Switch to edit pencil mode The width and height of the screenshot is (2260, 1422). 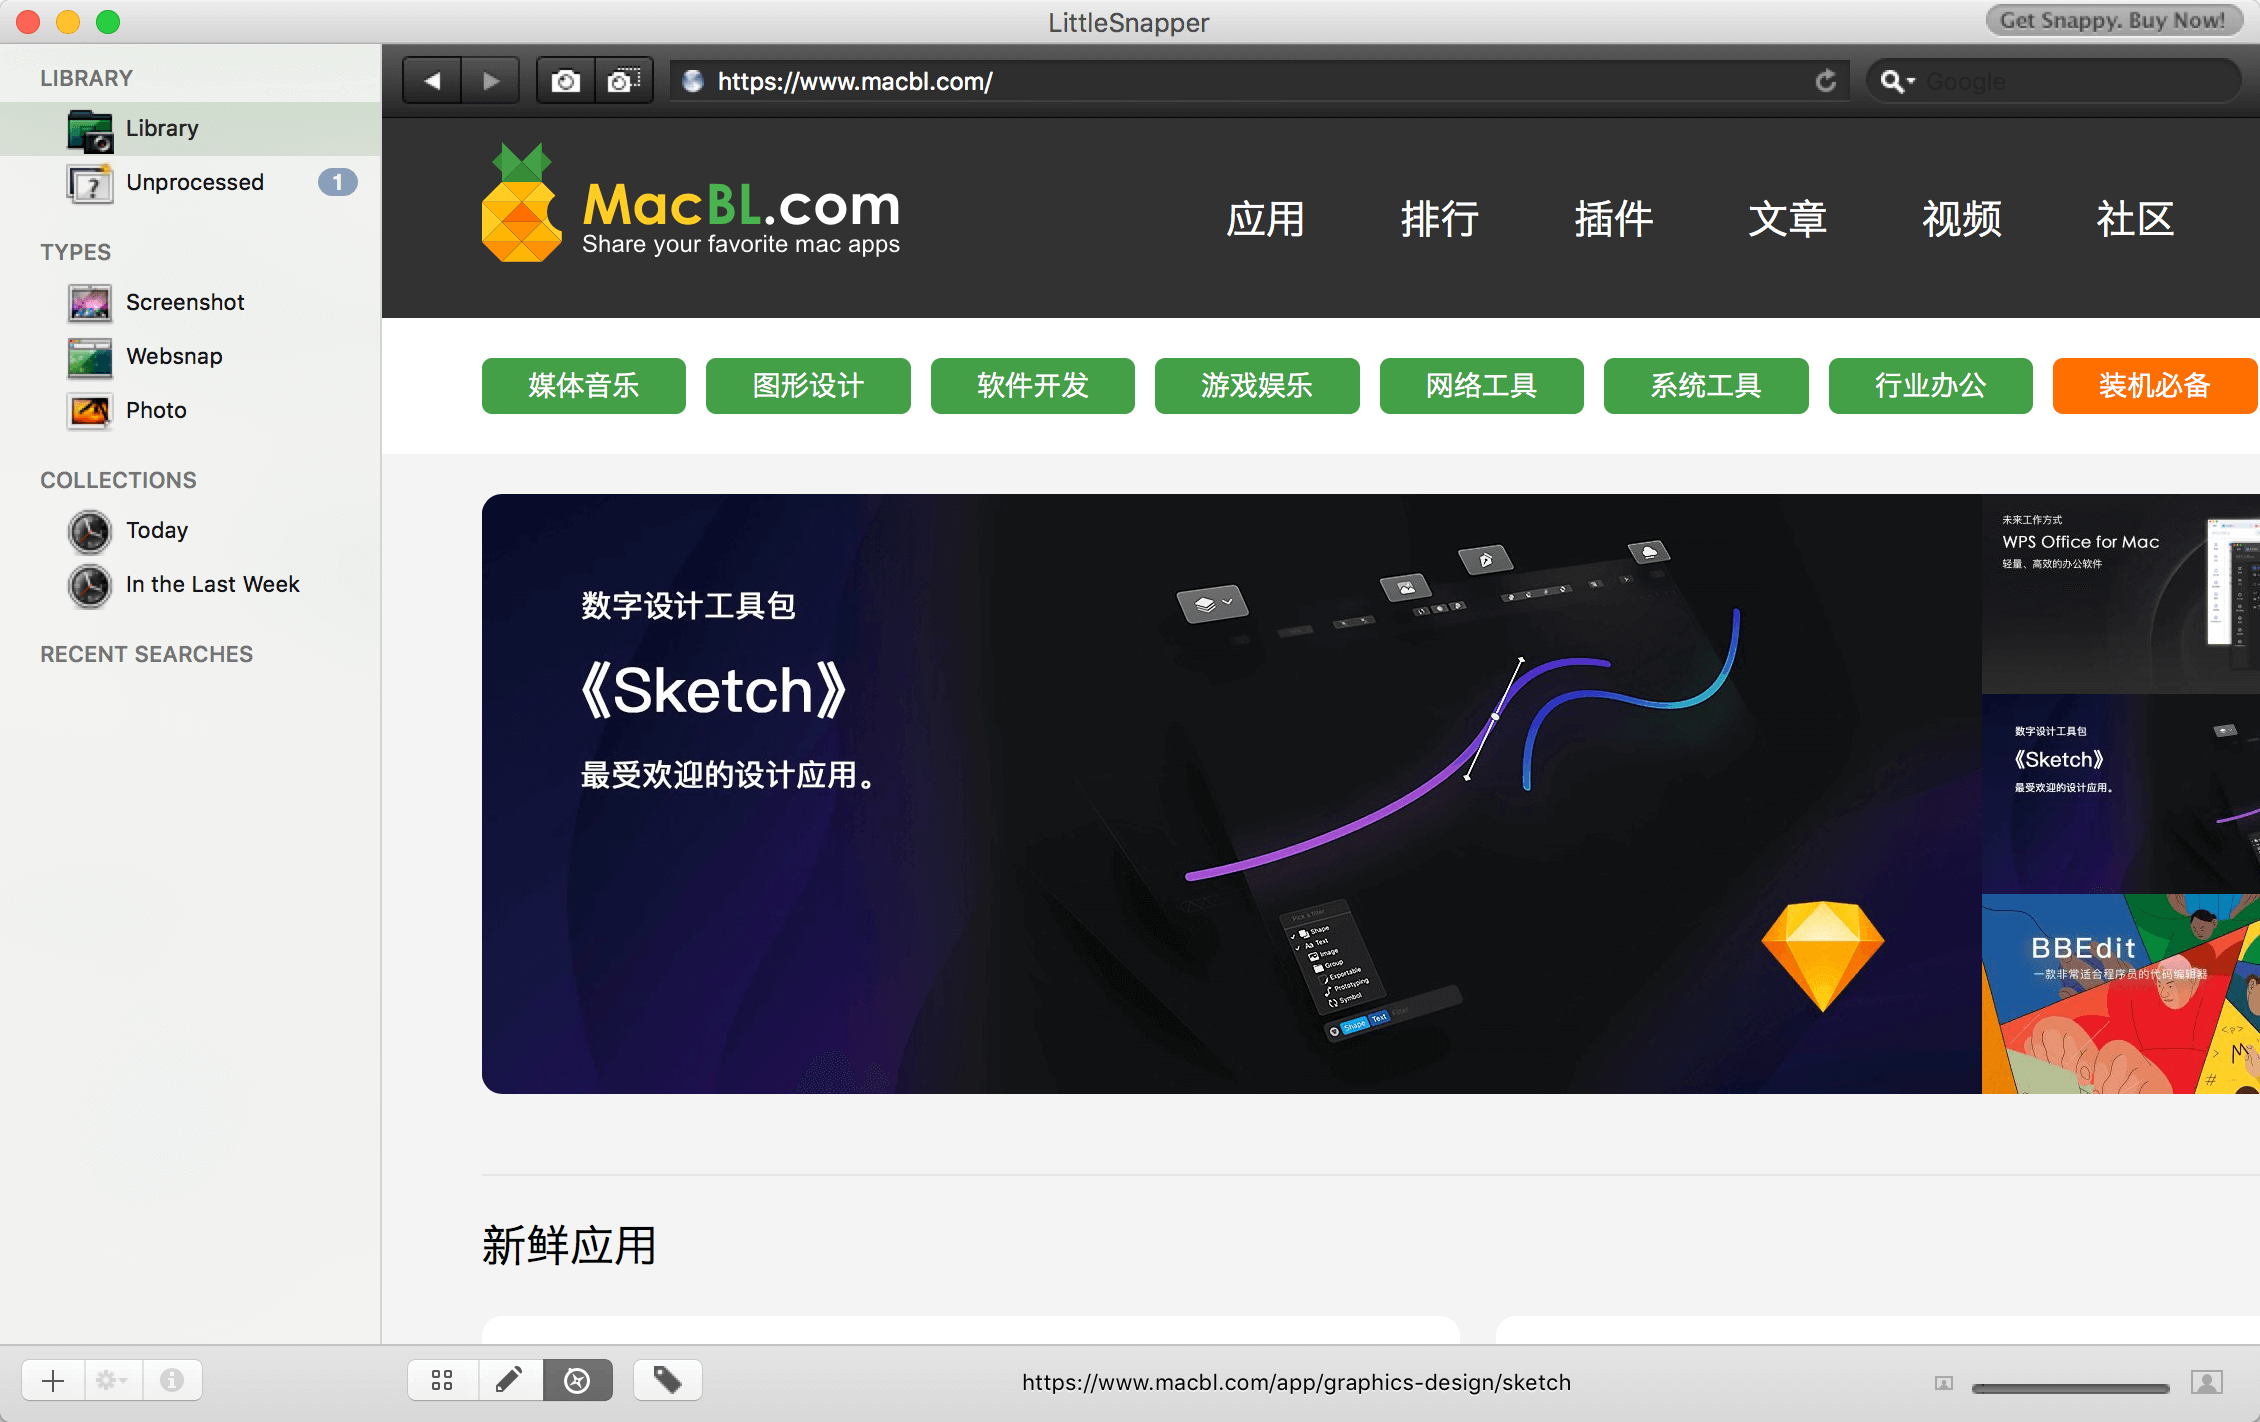tap(510, 1381)
